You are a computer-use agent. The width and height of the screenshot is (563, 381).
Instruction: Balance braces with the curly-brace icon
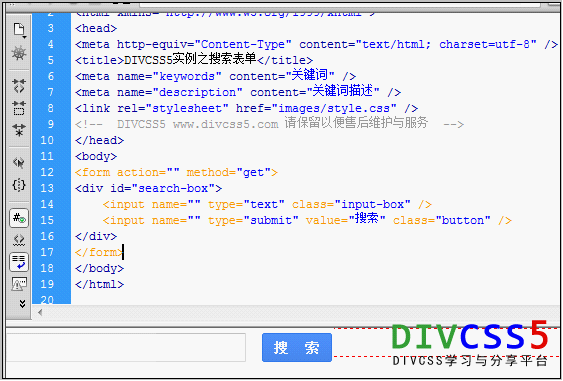[x=19, y=185]
